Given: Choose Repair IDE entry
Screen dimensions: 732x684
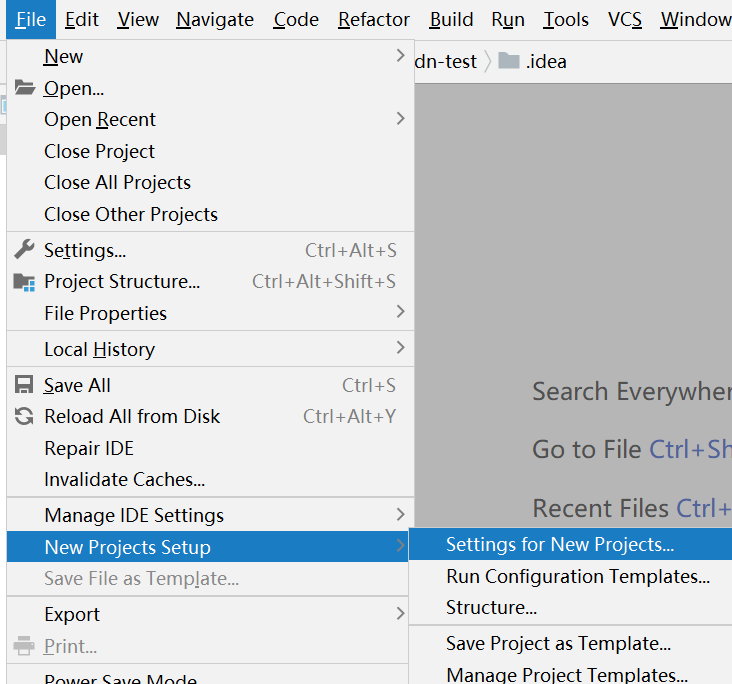Looking at the screenshot, I should (x=89, y=448).
